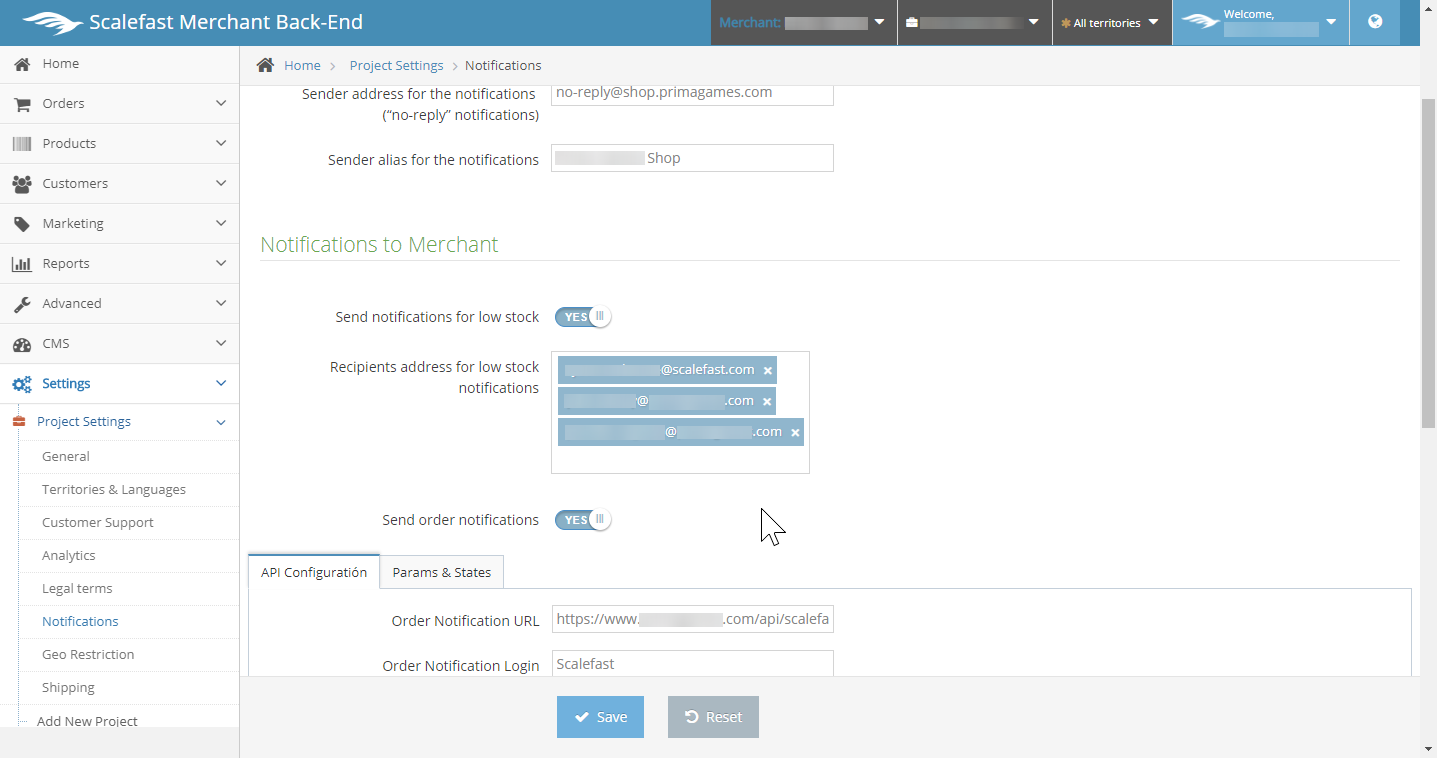Toggle low stock notifications switch

point(583,317)
